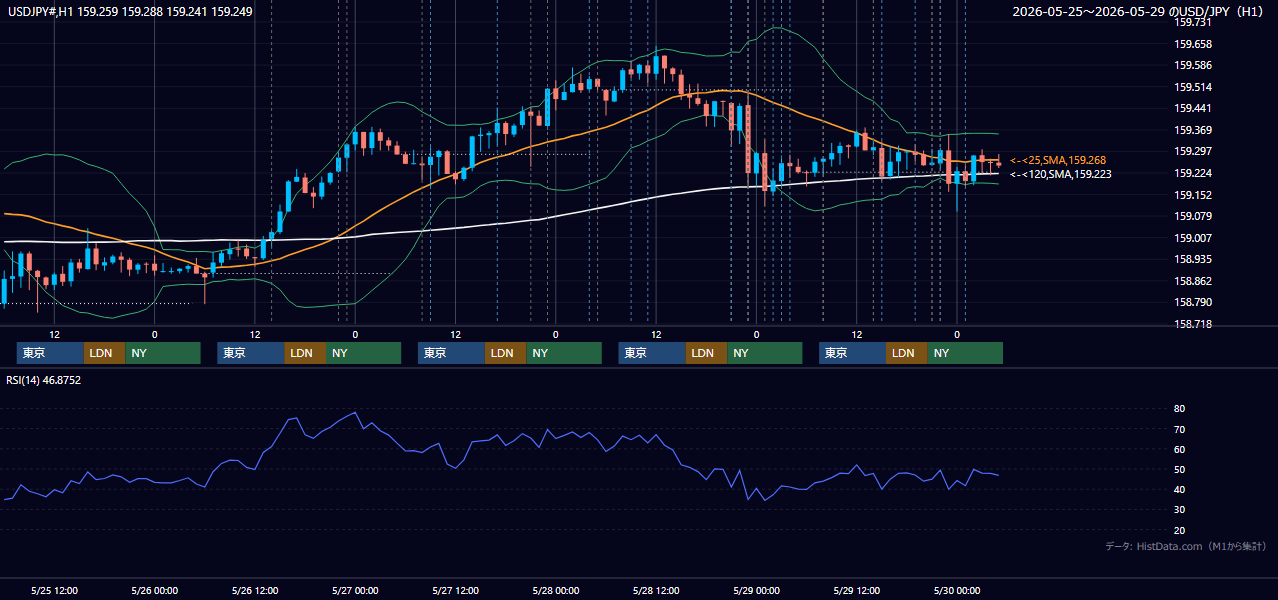
Task: Click the LDN session box for 5/25
Action: [104, 353]
